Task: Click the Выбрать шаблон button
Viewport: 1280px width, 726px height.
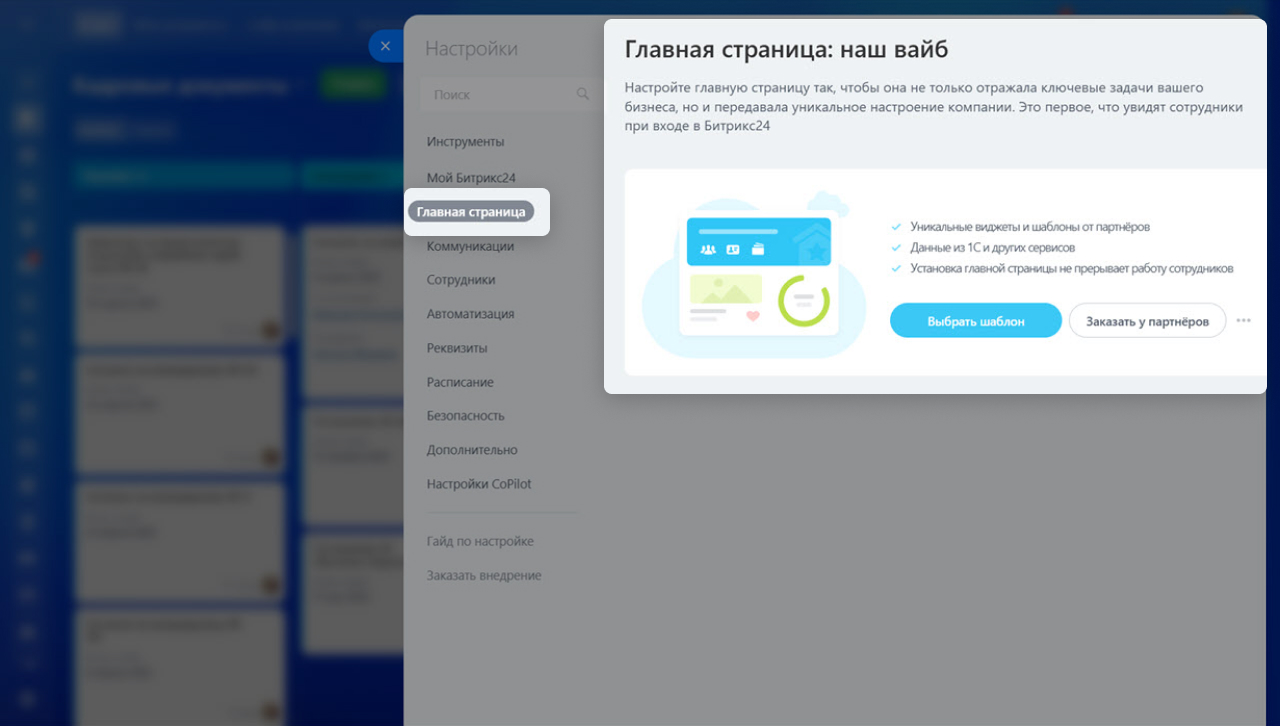Action: tap(976, 321)
